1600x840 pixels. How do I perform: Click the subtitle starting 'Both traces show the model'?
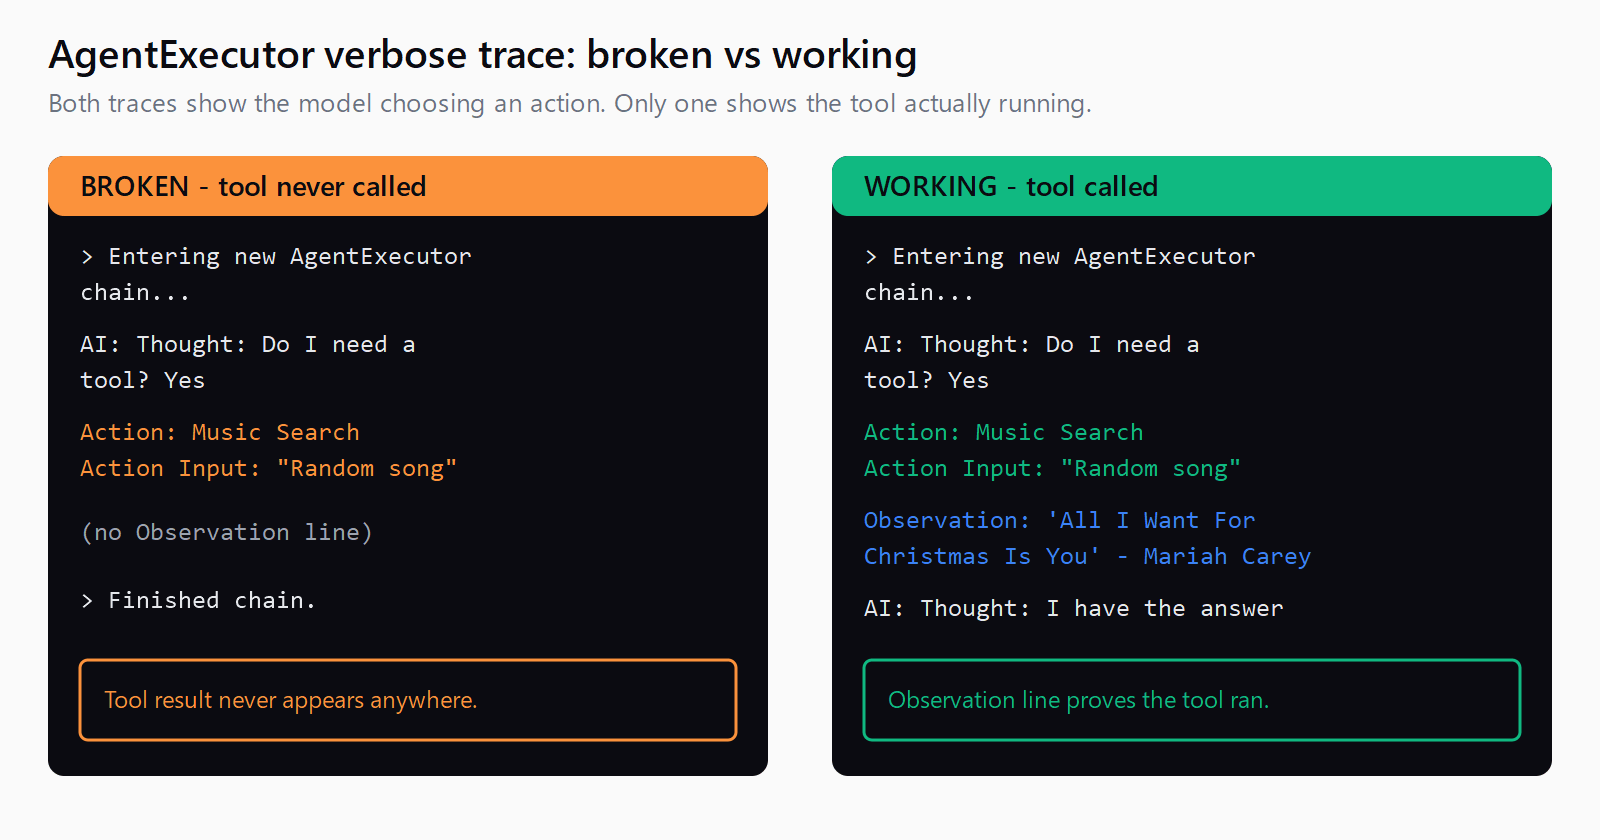pos(570,103)
